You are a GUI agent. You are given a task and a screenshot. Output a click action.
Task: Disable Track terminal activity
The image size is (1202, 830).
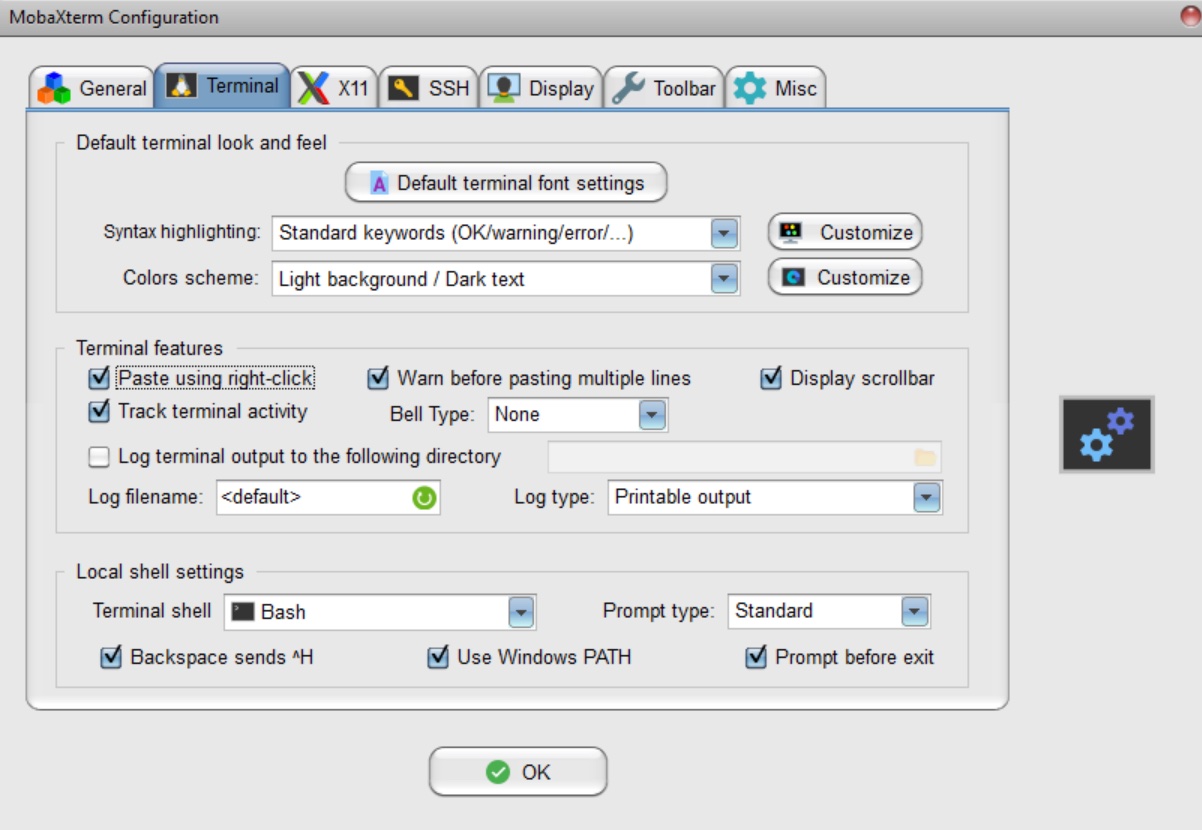(x=98, y=411)
